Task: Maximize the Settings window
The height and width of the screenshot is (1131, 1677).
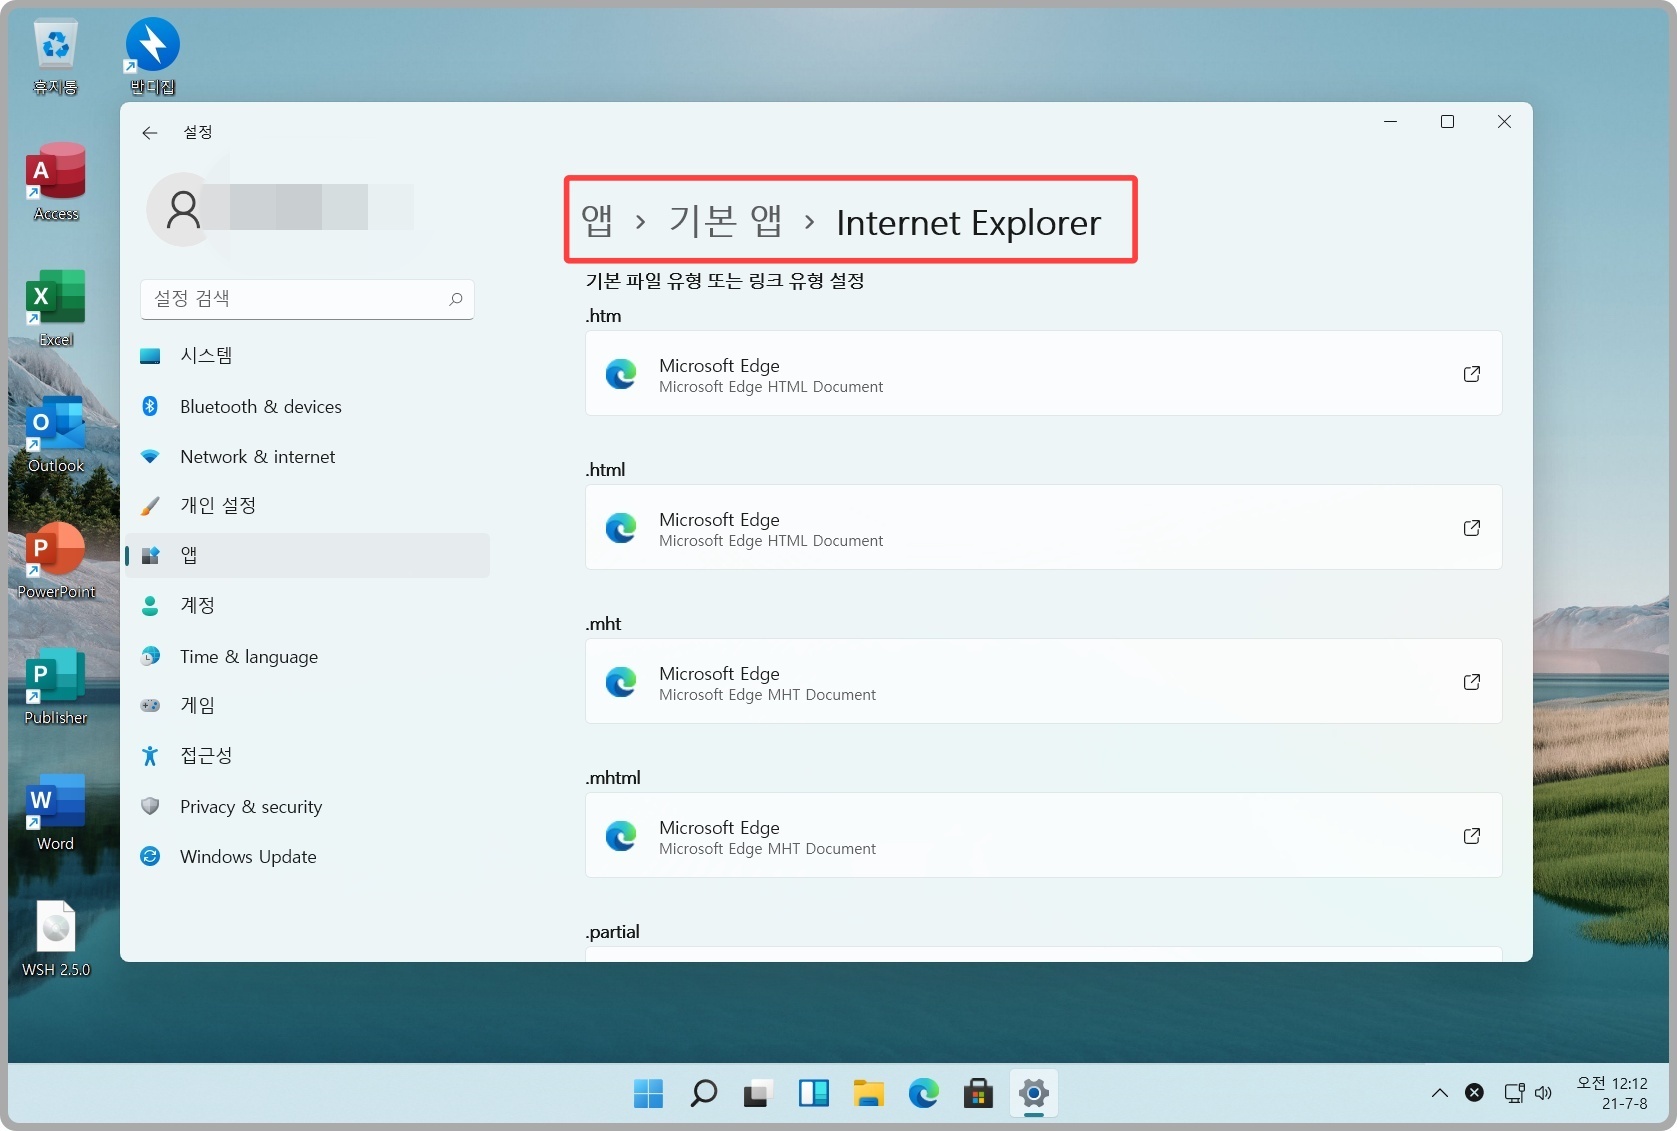Action: pos(1447,122)
